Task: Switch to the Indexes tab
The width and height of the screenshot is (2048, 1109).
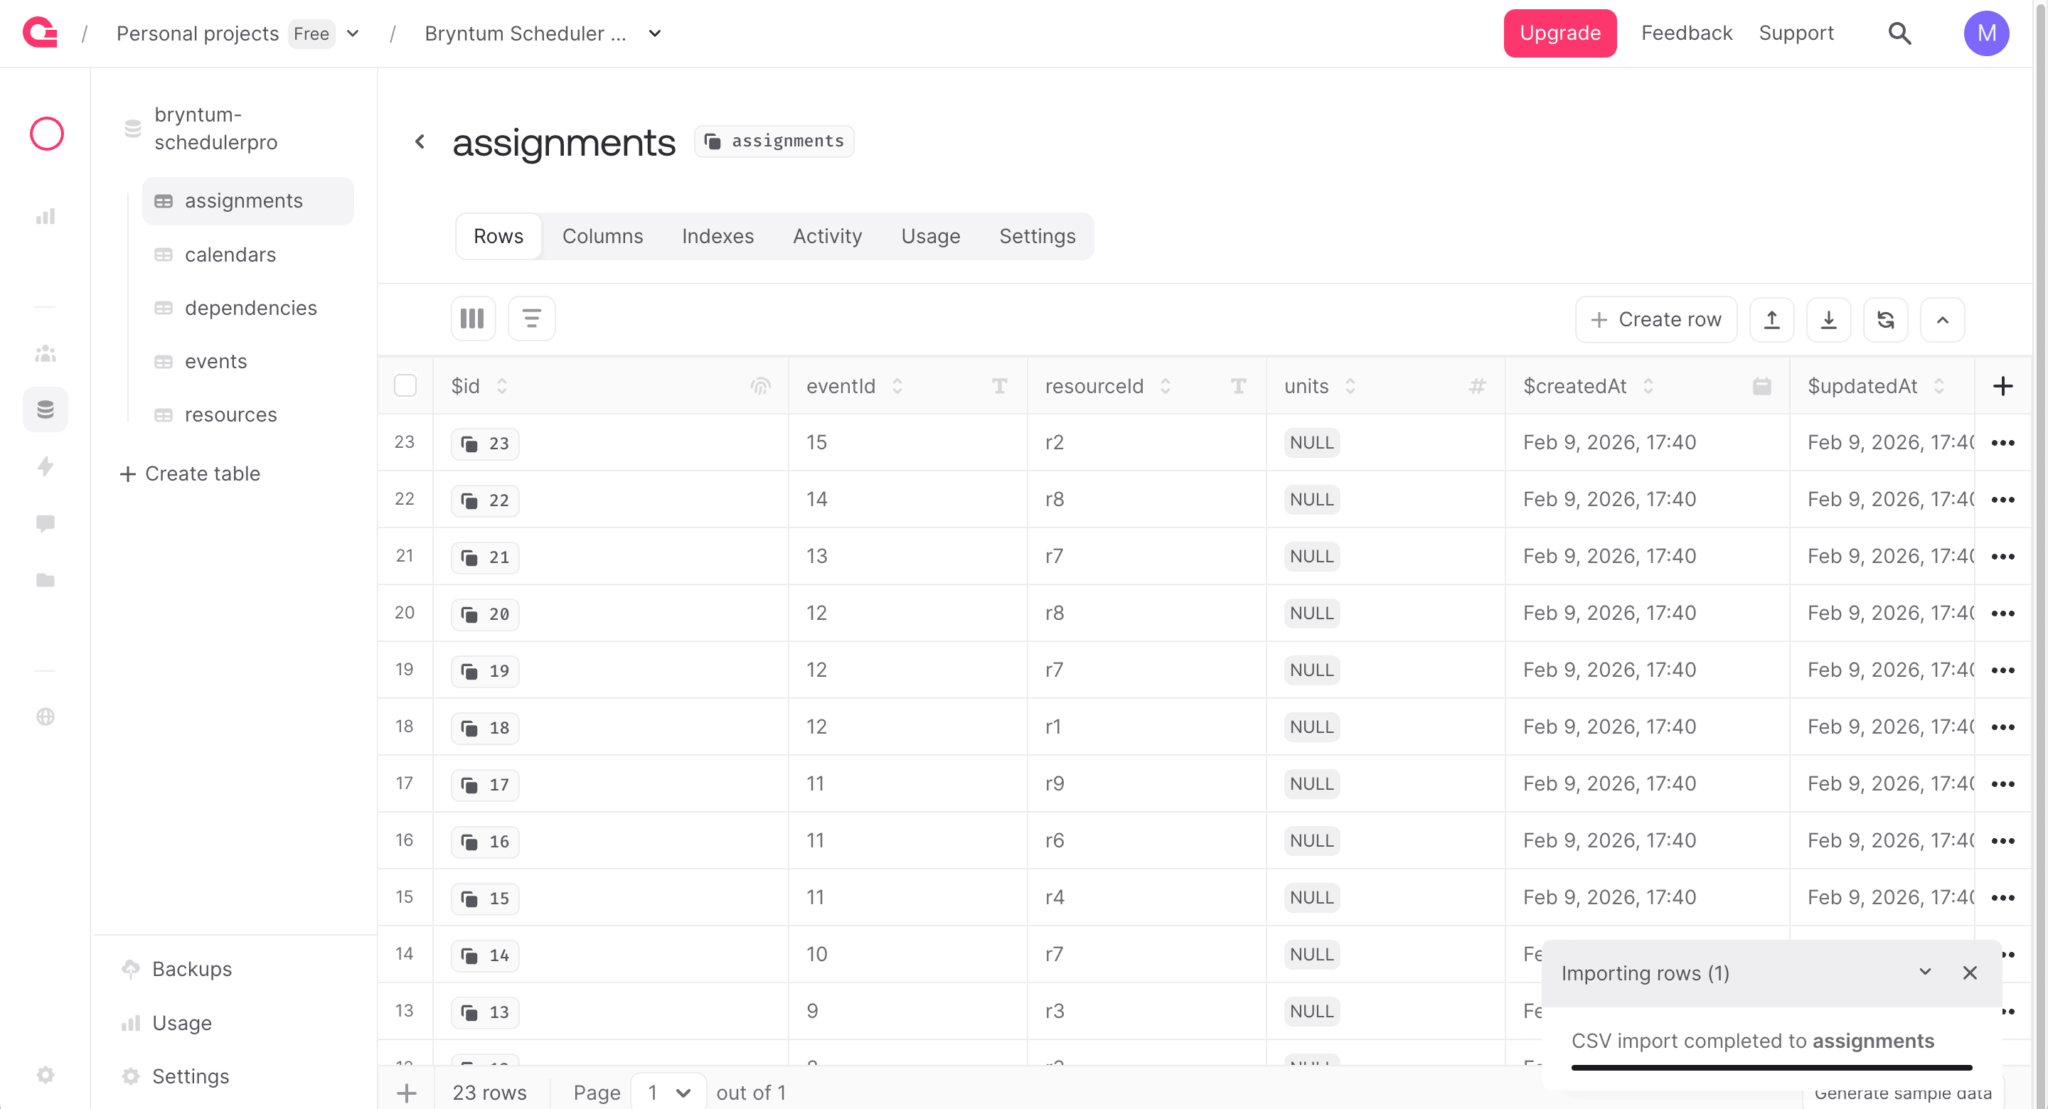Action: pyautogui.click(x=717, y=236)
